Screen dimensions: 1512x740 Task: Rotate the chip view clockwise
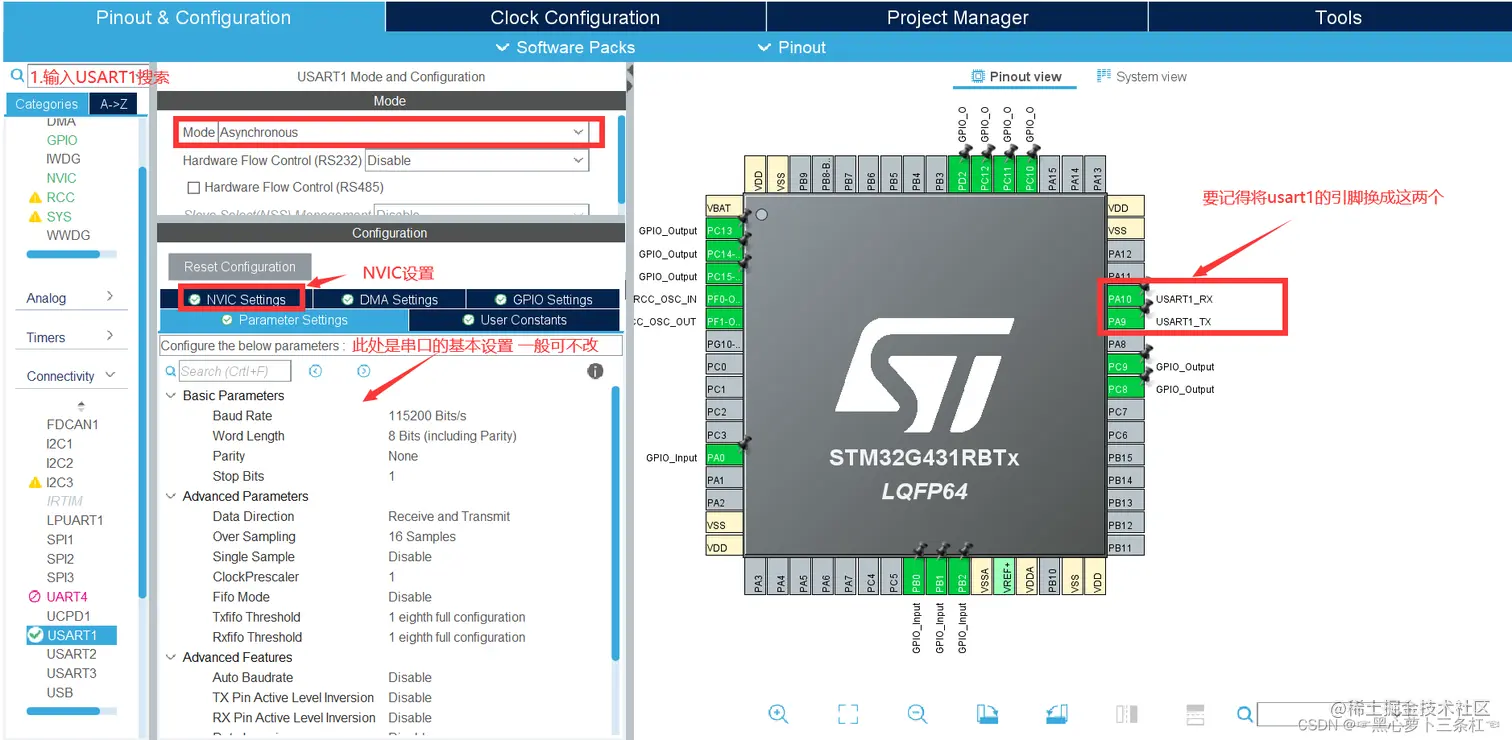[987, 713]
